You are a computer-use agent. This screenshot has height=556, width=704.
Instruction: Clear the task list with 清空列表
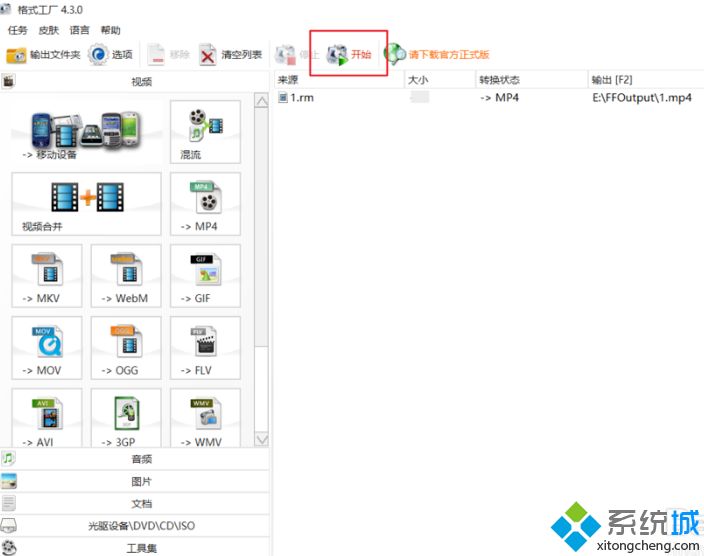click(x=230, y=55)
